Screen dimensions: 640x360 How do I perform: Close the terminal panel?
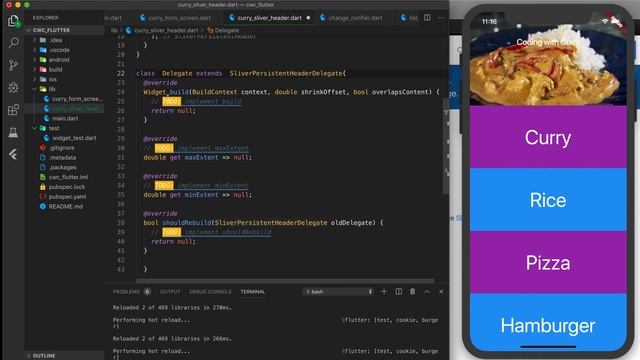(x=441, y=291)
